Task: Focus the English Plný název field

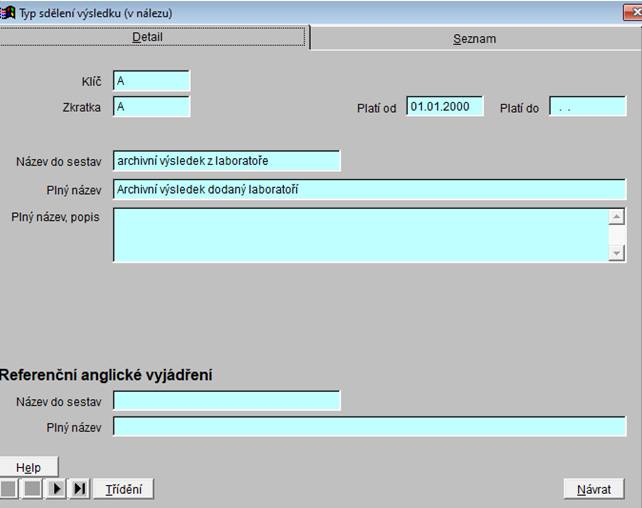Action: pyautogui.click(x=369, y=427)
